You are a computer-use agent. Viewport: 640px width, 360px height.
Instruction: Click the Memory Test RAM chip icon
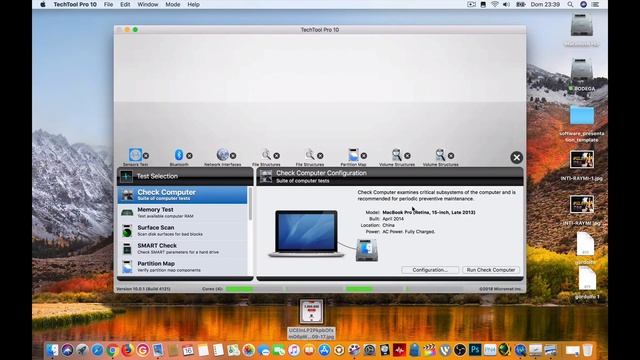tap(127, 213)
